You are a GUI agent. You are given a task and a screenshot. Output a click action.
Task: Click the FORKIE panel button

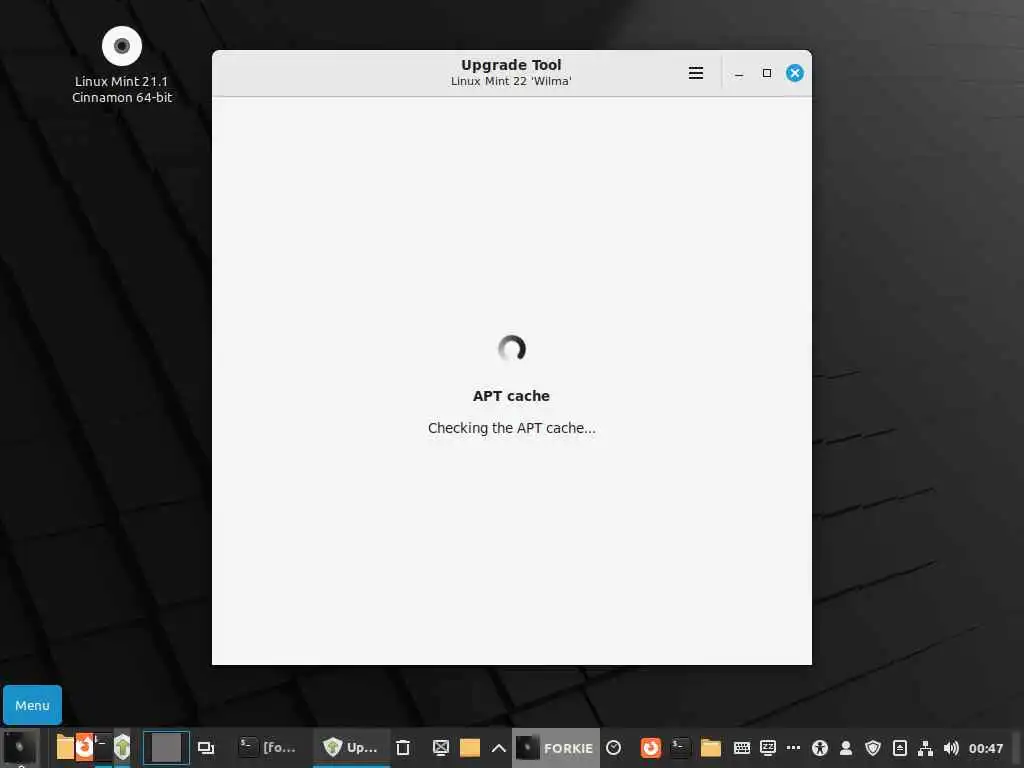click(556, 748)
